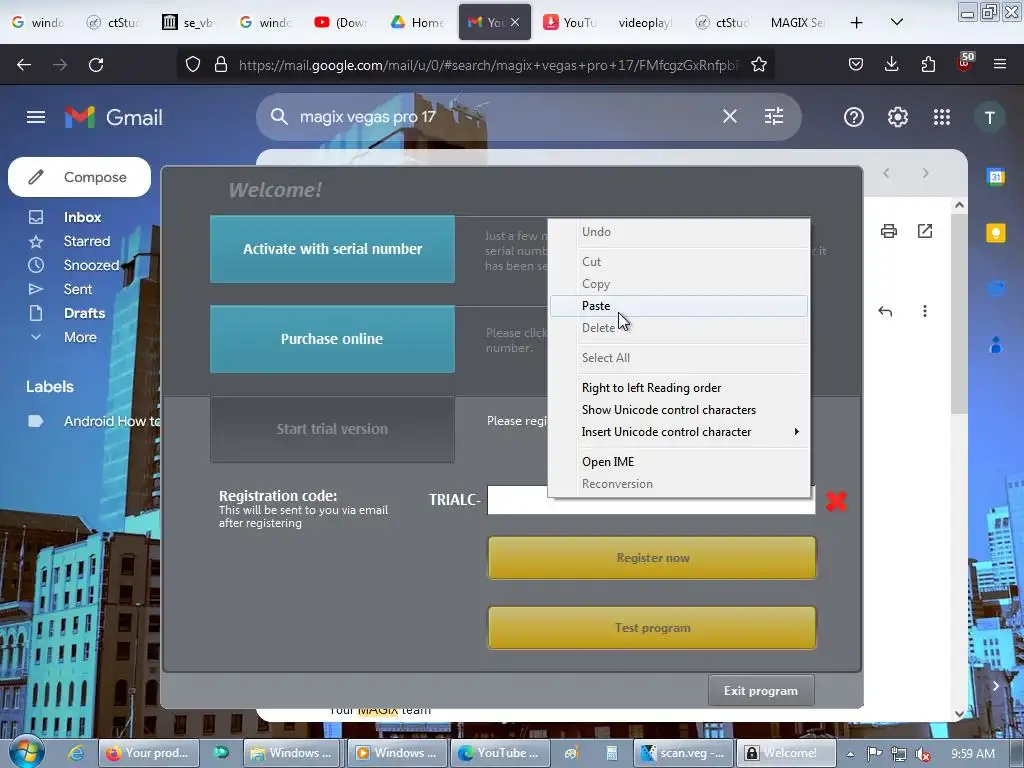Click the Firefox address bar URL

click(488, 65)
